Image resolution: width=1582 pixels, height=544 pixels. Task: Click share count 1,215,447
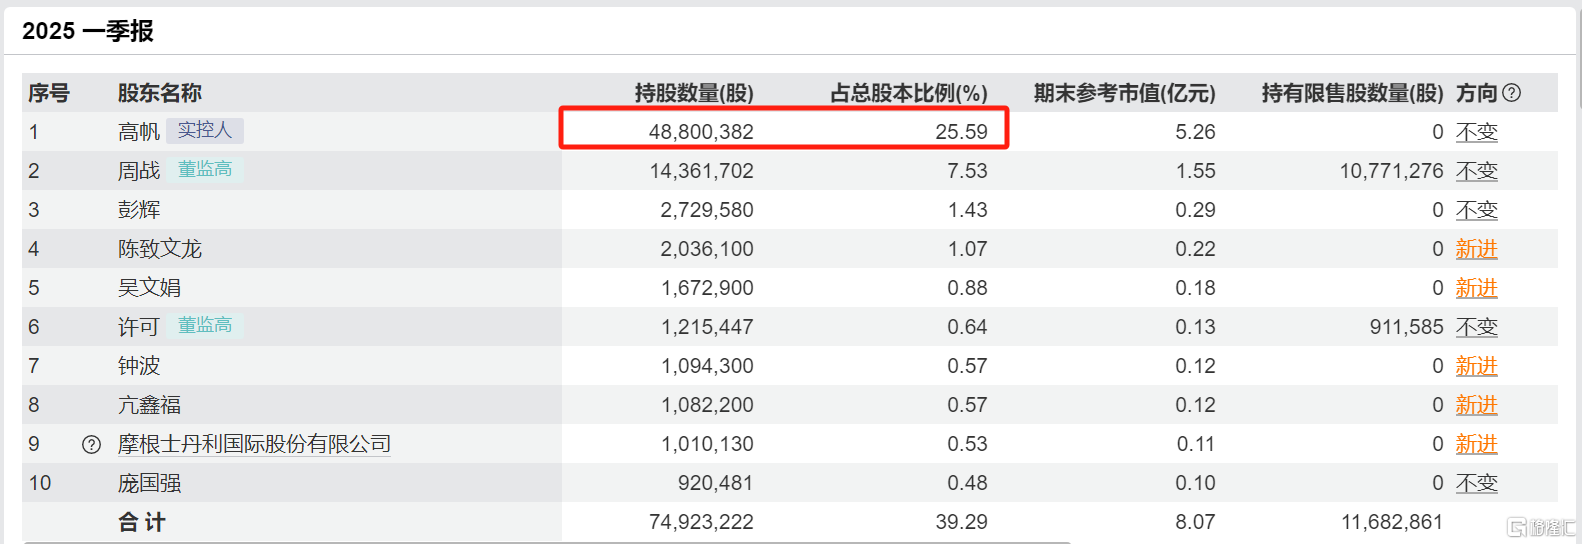click(x=707, y=327)
